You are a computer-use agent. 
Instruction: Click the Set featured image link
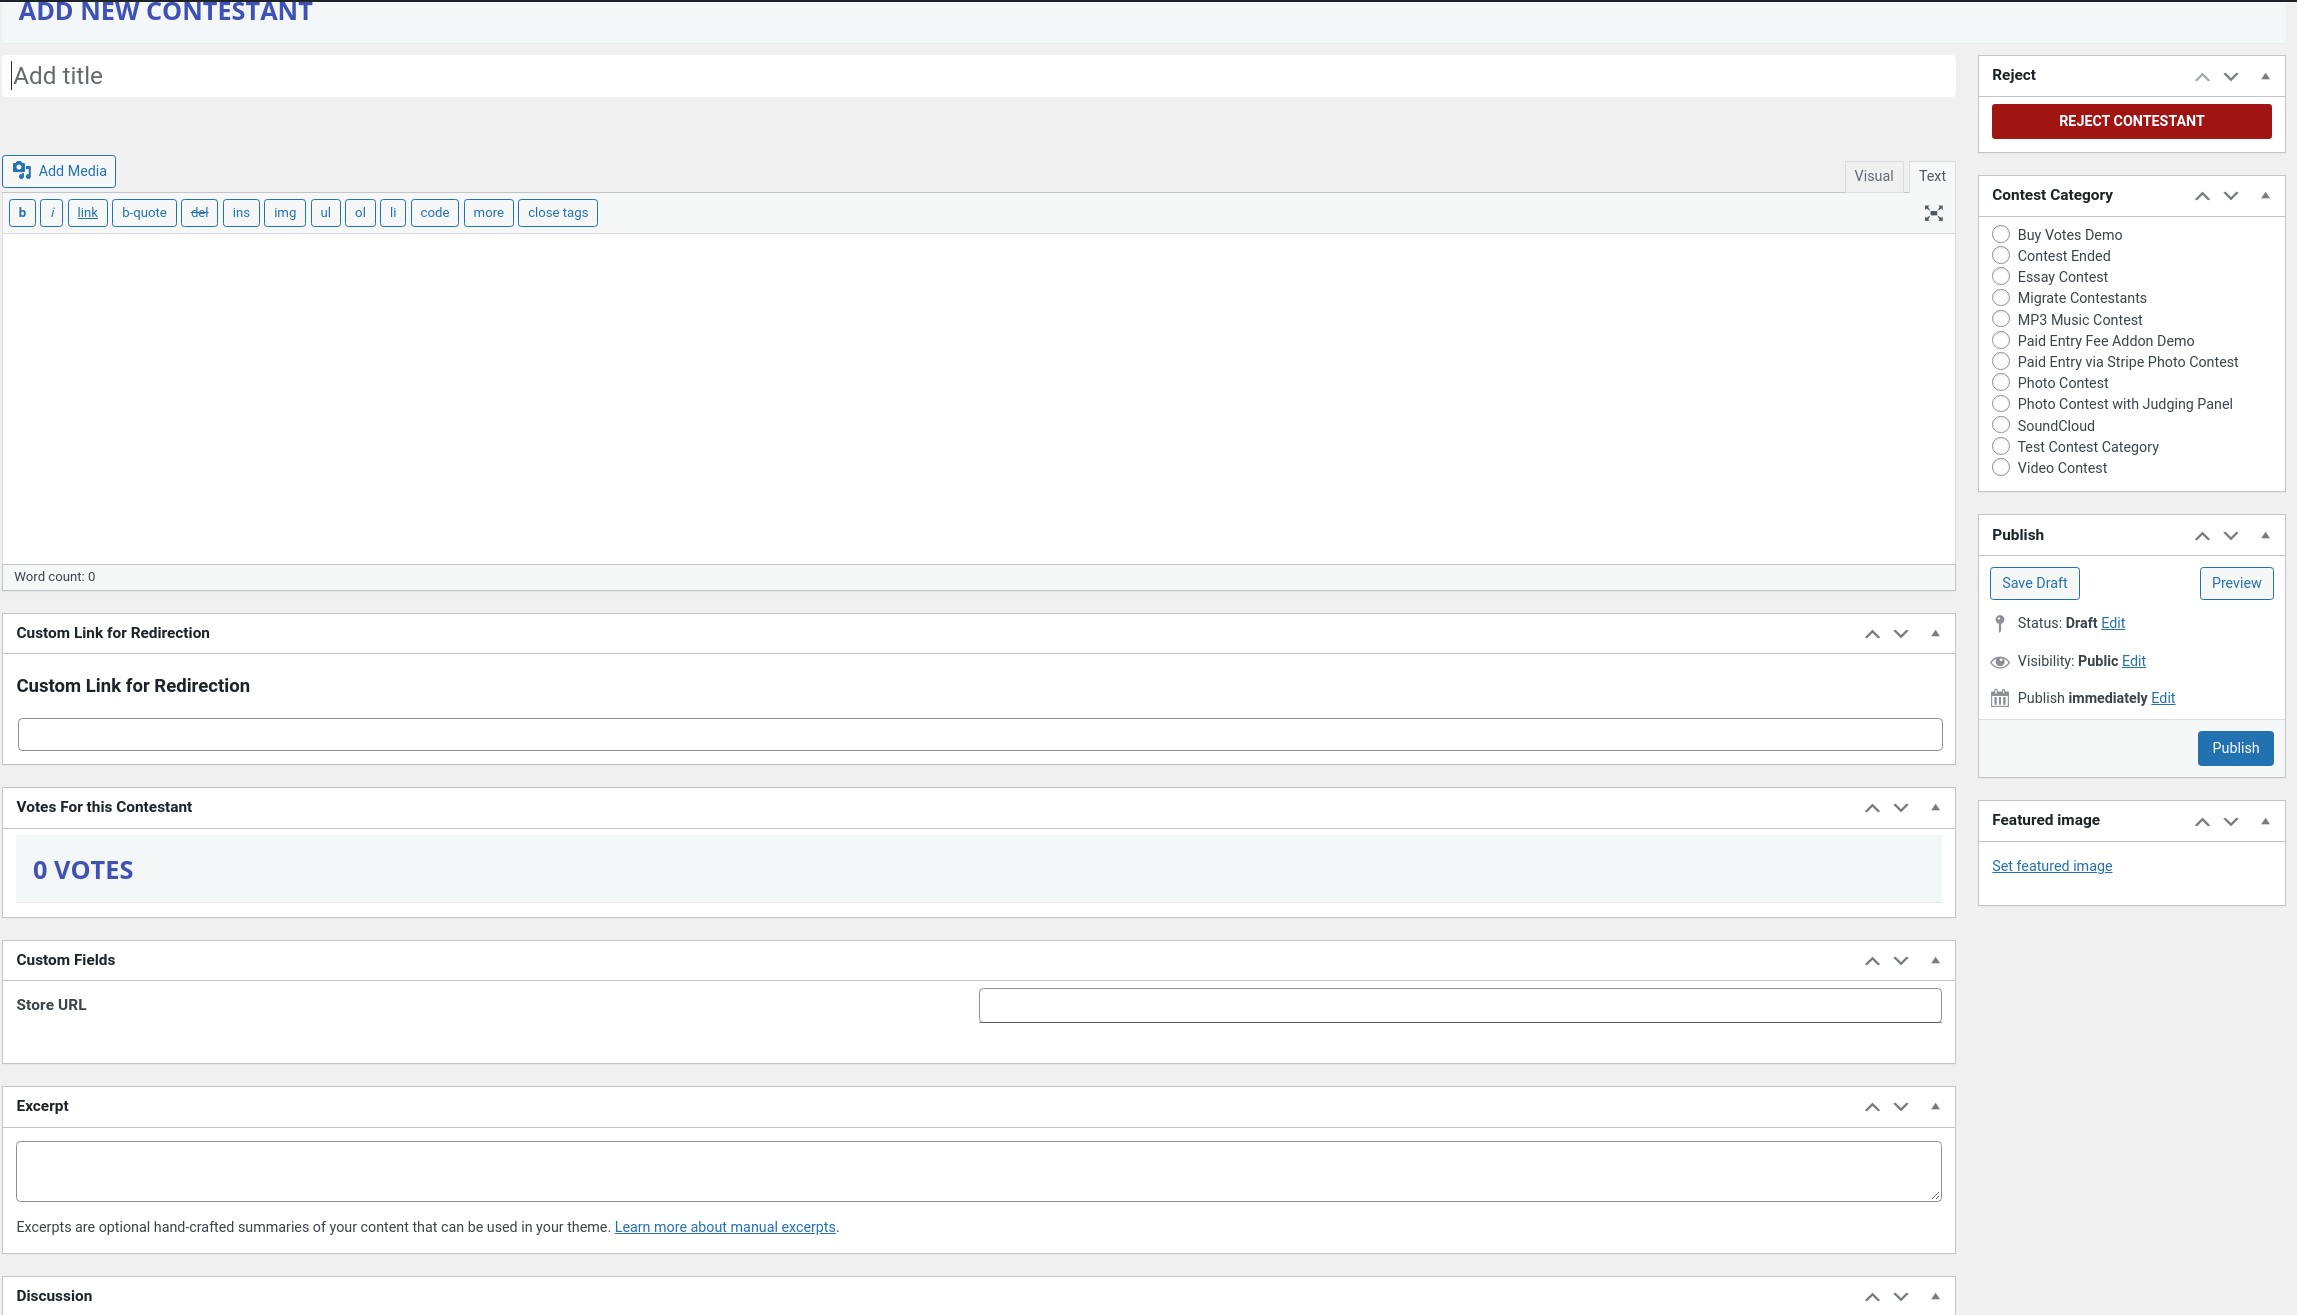coord(2051,866)
